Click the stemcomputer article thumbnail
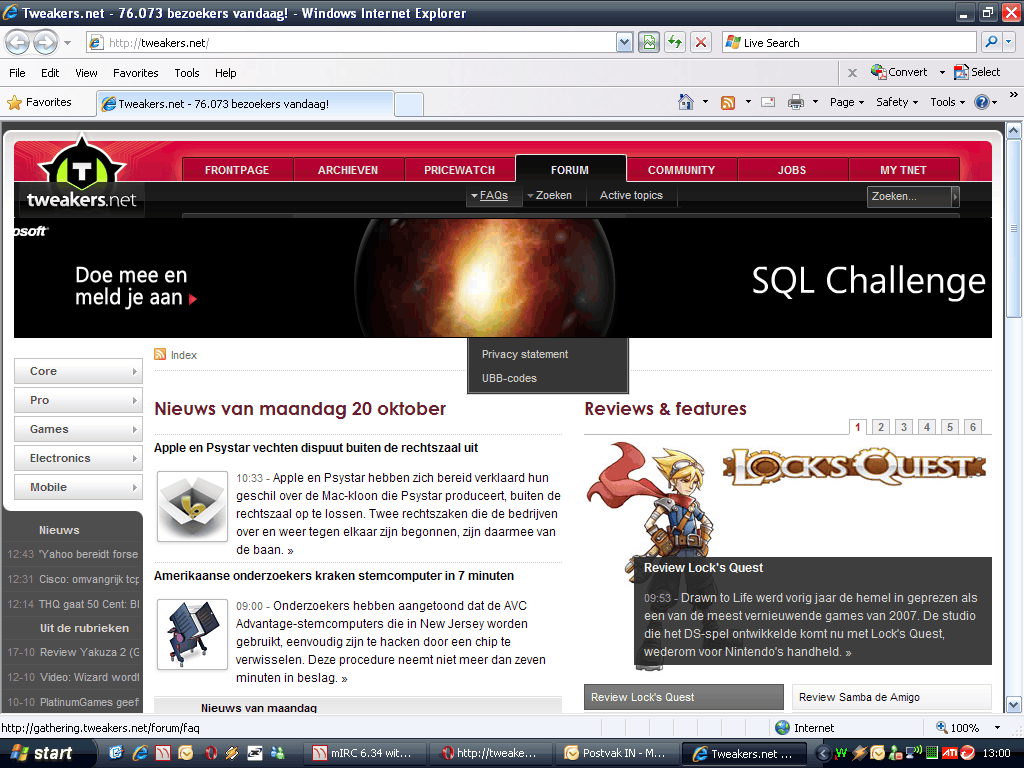This screenshot has width=1024, height=768. tap(193, 635)
